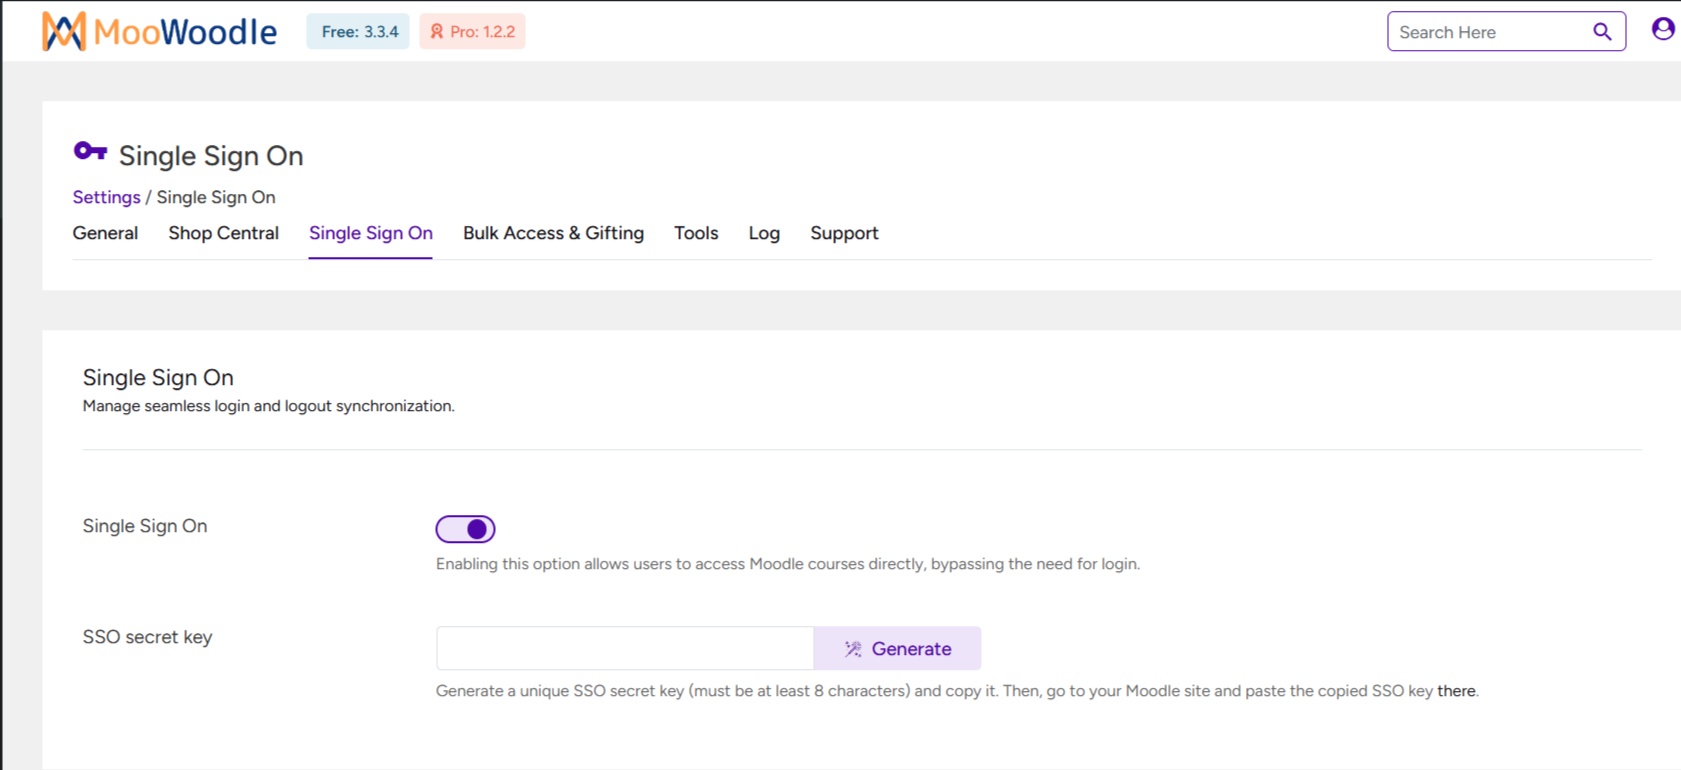This screenshot has height=770, width=1681.
Task: Click the MooWoodle logo
Action: pos(160,32)
